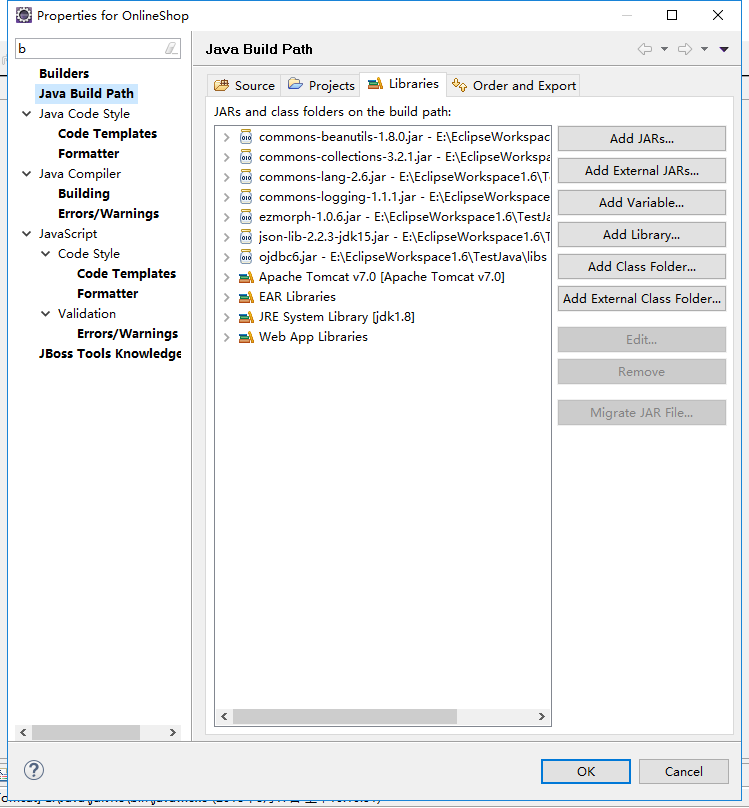Image resolution: width=749 pixels, height=808 pixels.
Task: Open the Order and Export tab
Action: tap(514, 86)
